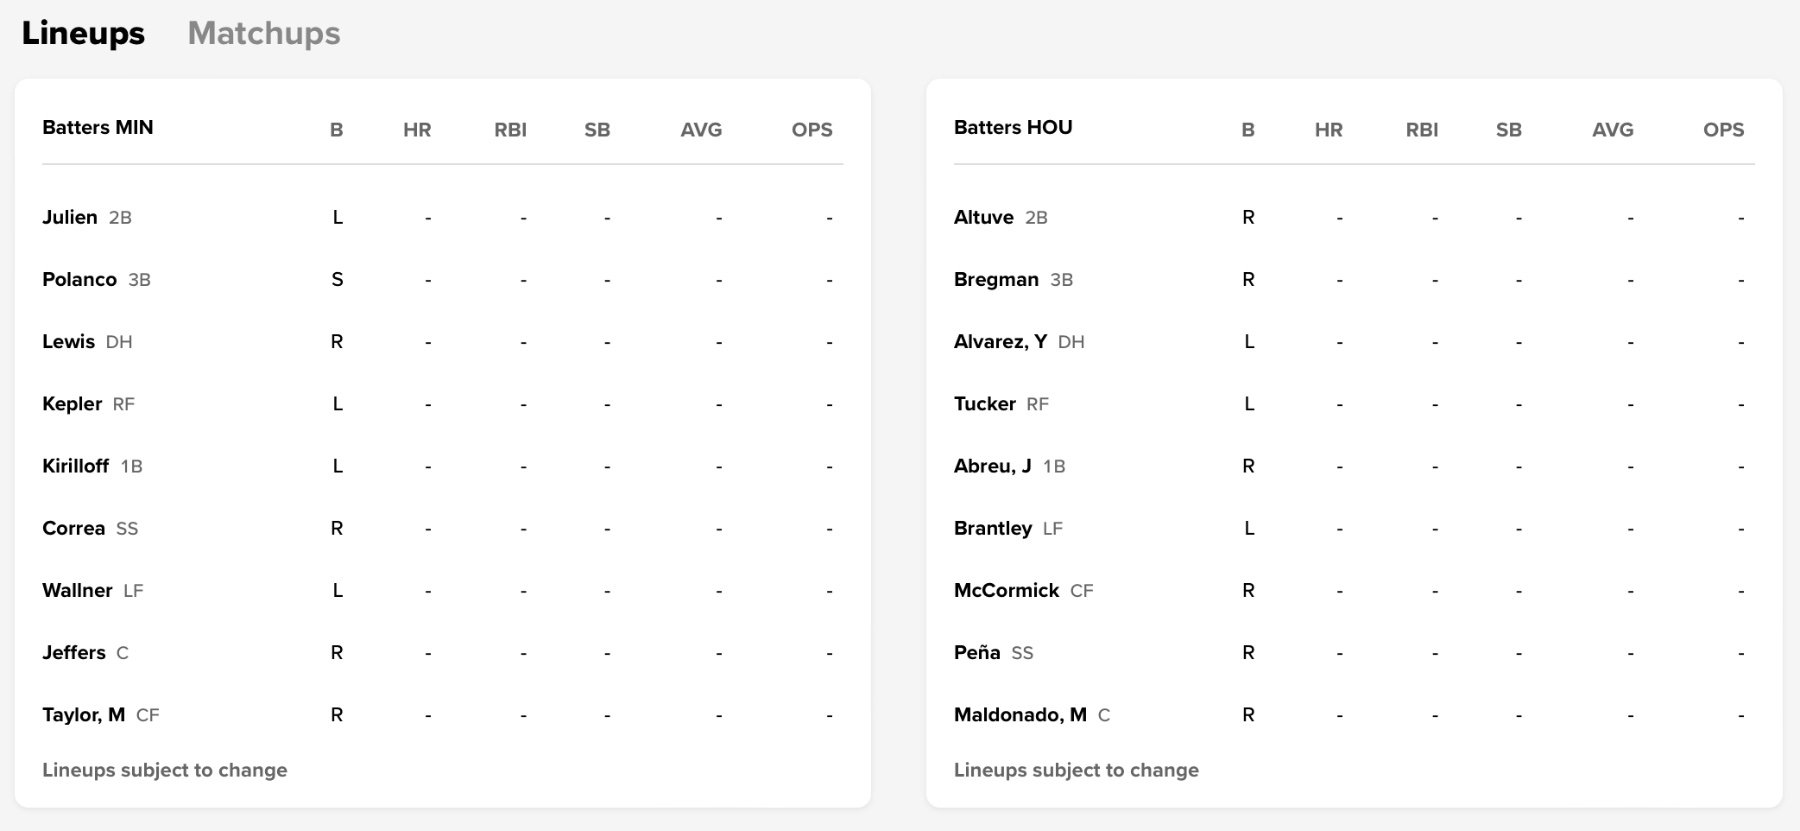Click the RBI column in HOU table

1421,130
